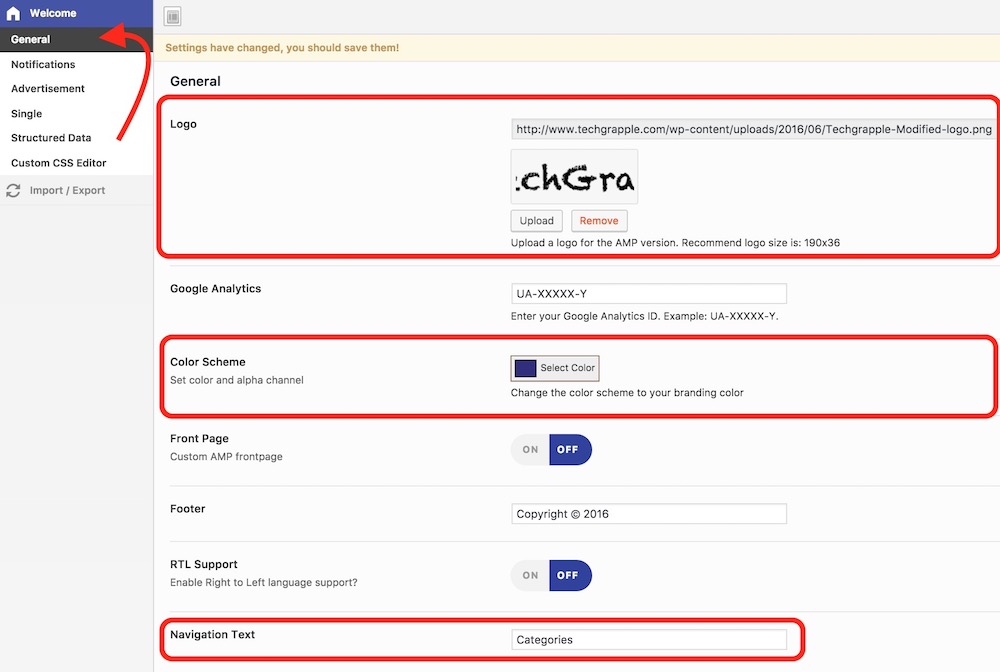Viewport: 1000px width, 672px height.
Task: Click the expand-all options icon in top bar
Action: click(x=173, y=16)
